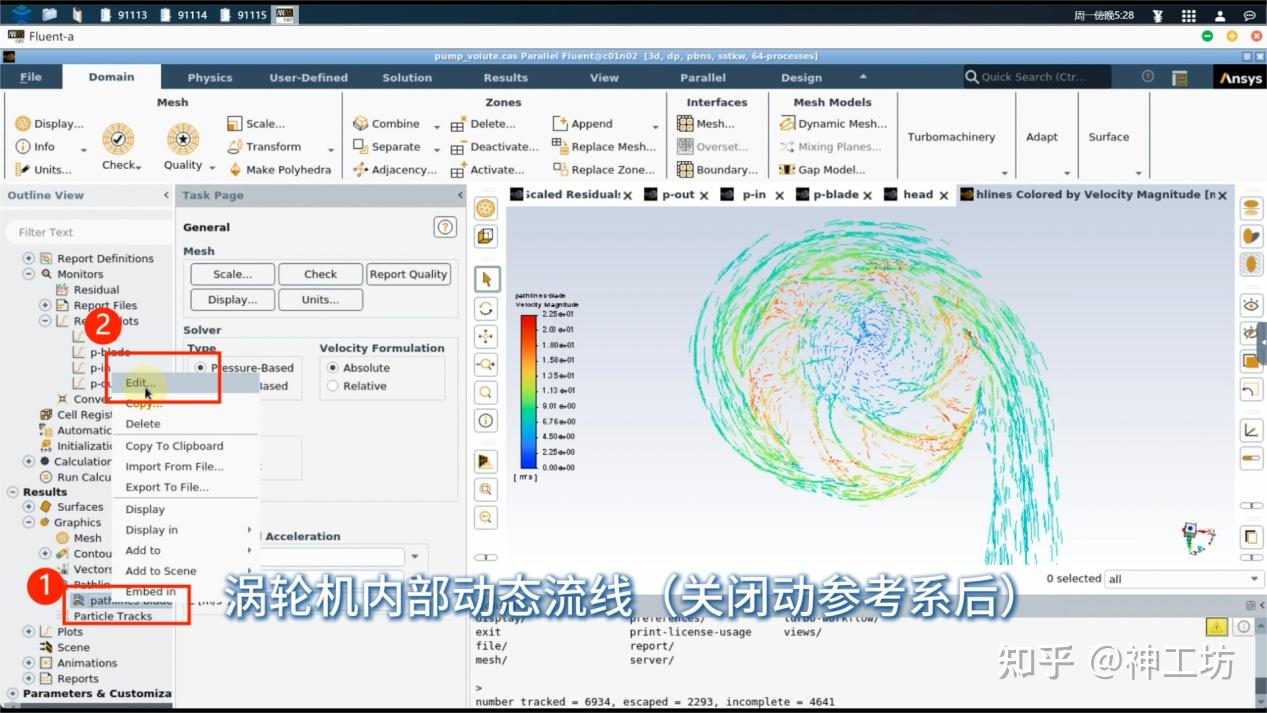Click the Filter Text field in Outline View
The width and height of the screenshot is (1267, 713).
tap(87, 232)
